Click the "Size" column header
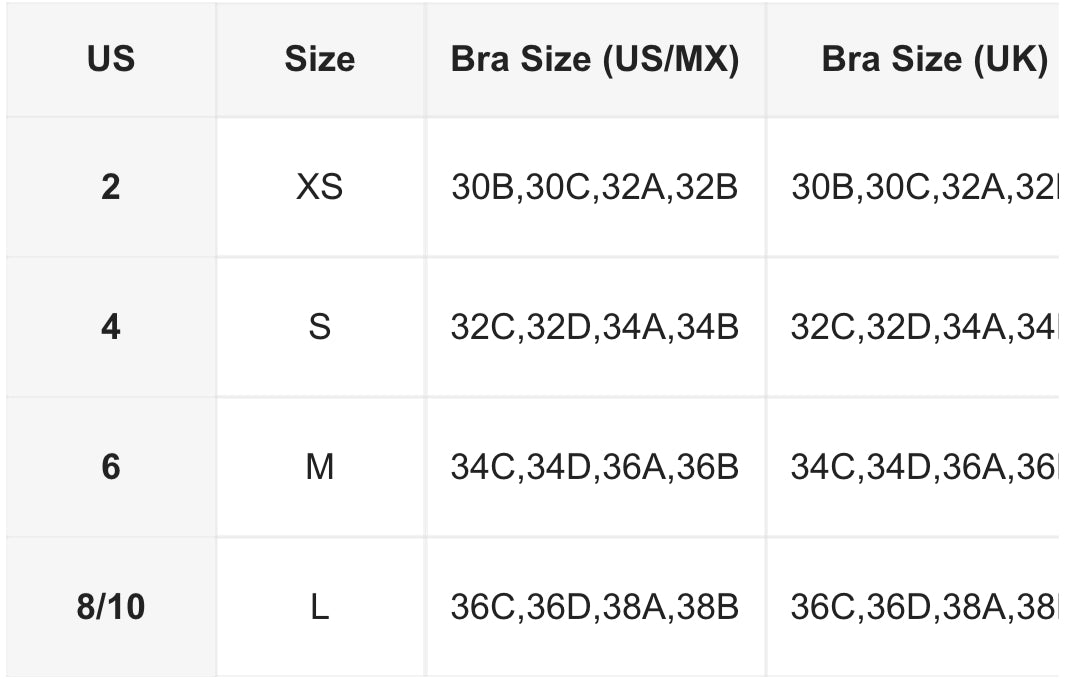Screen dimensions: 1068x686 [319, 60]
